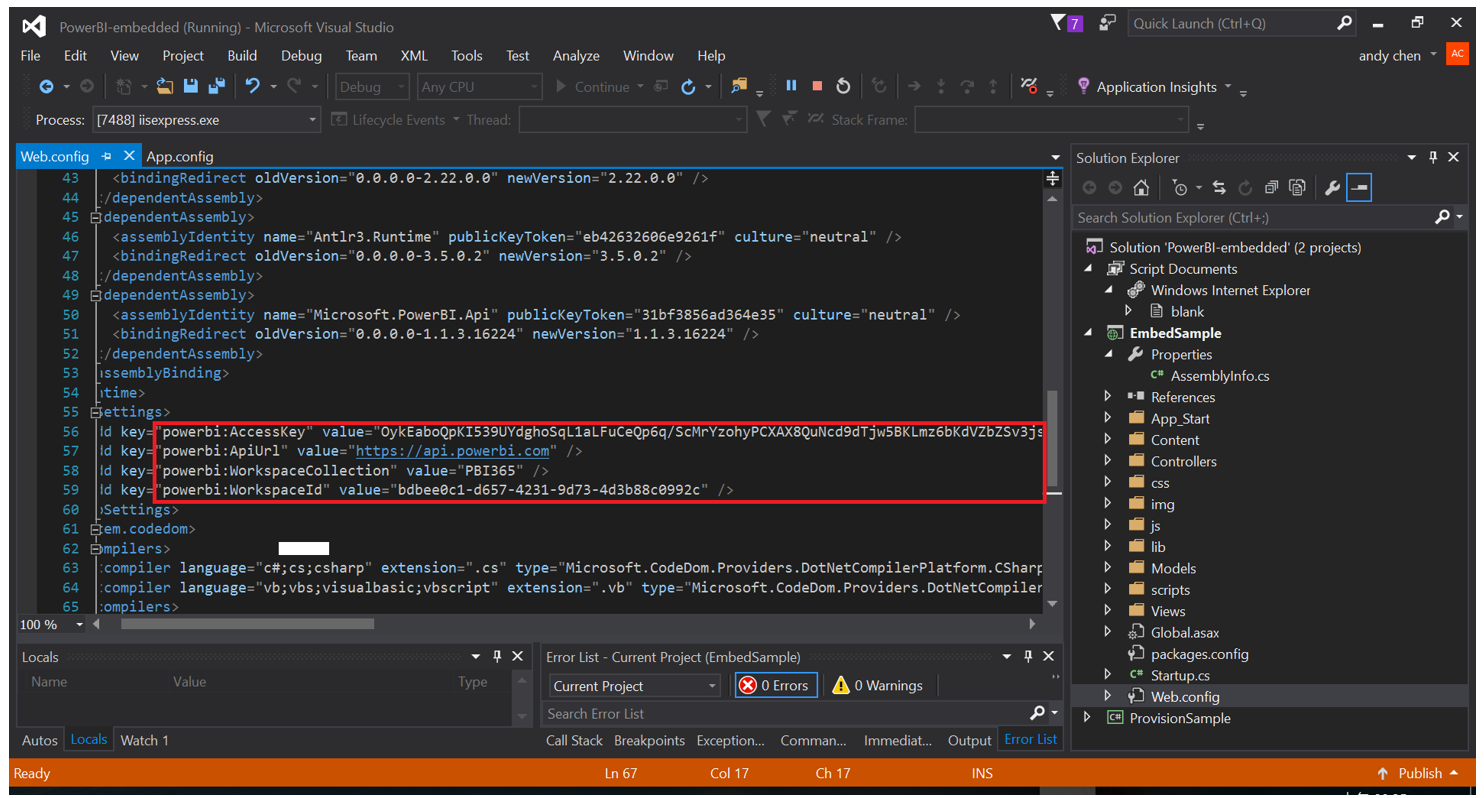Open the andy chen account menu

(x=1397, y=56)
